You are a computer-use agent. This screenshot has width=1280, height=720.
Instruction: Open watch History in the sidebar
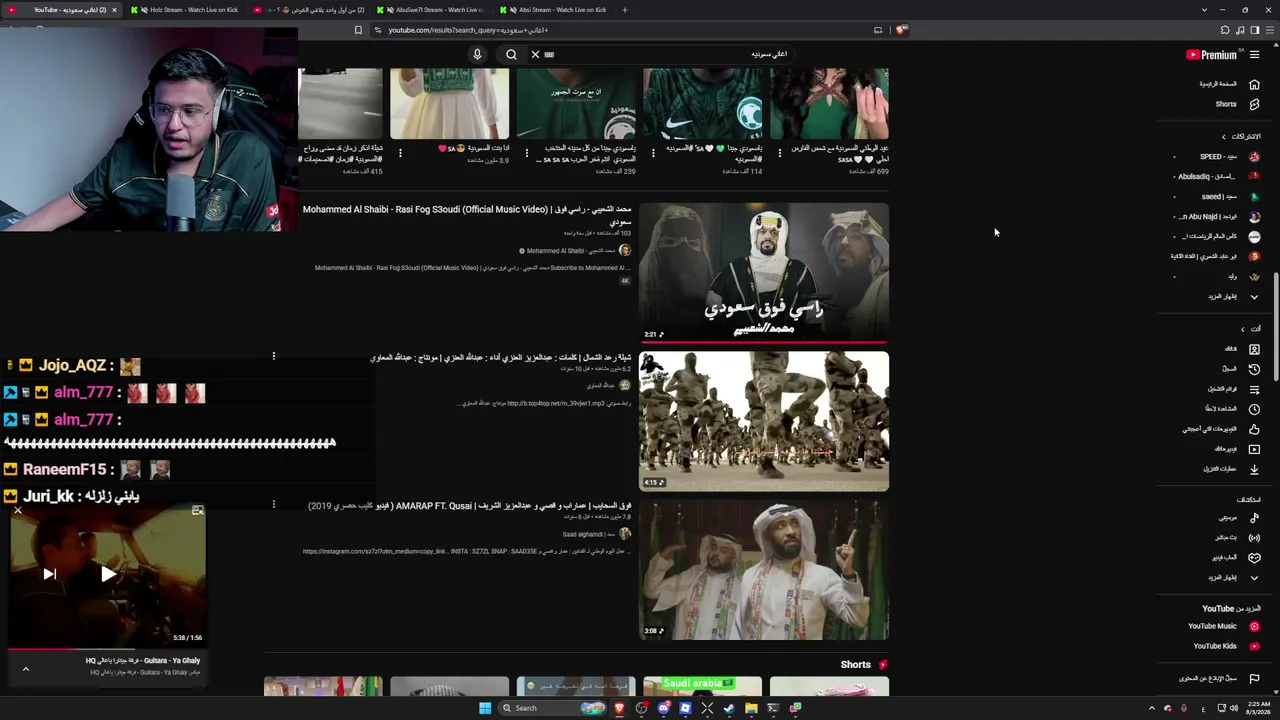(x=1254, y=369)
